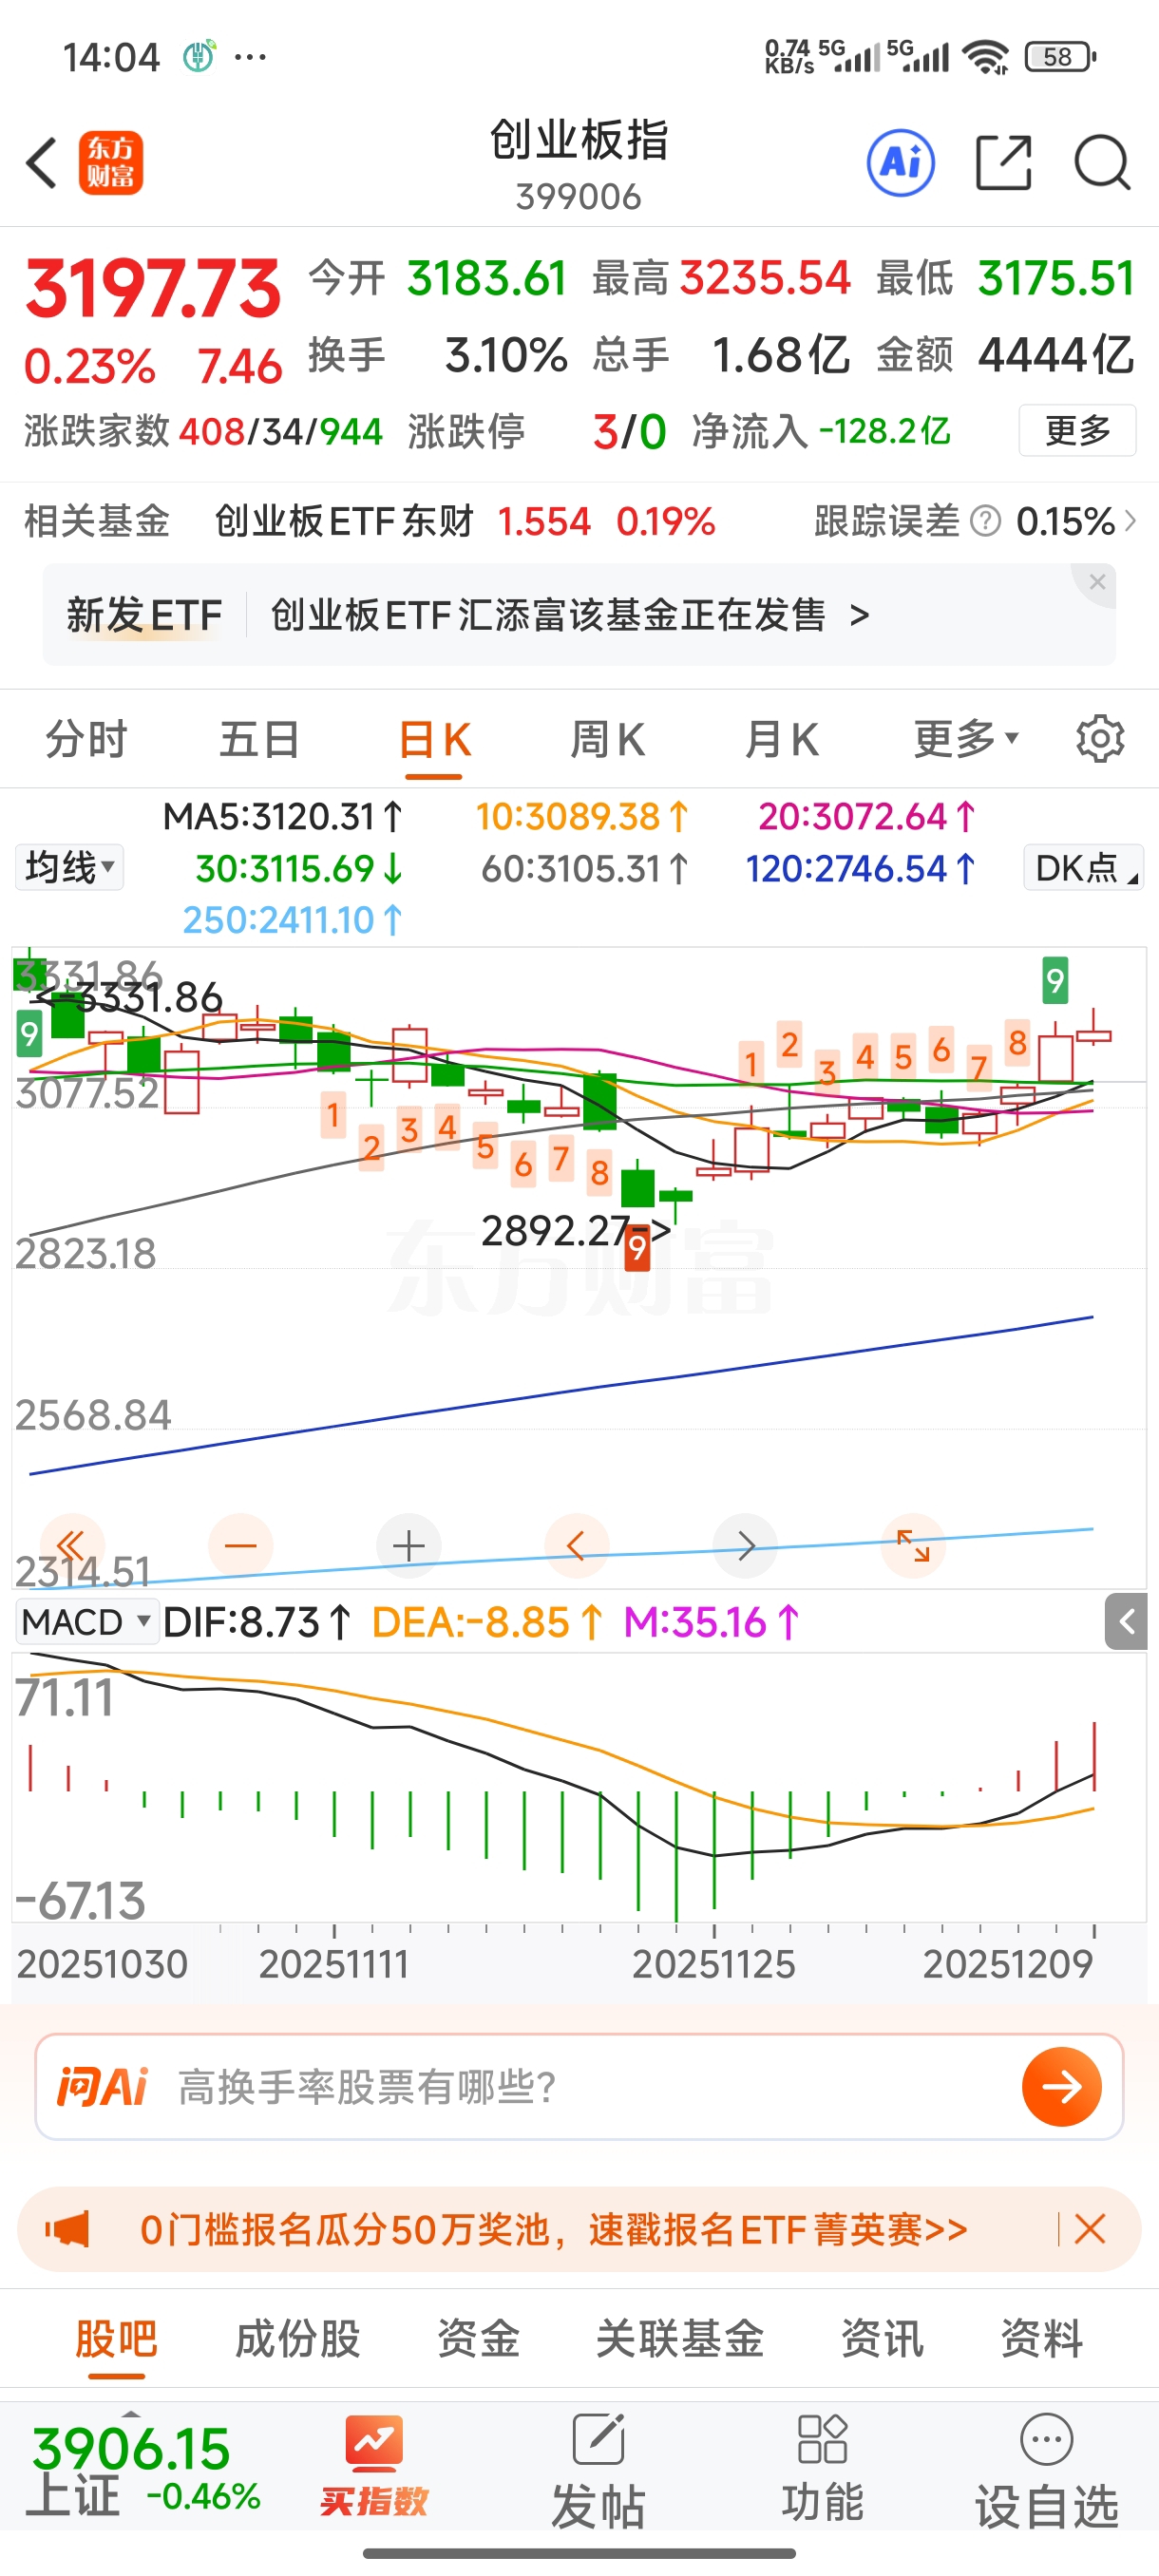The image size is (1159, 2576).
Task: Open the ETF菁英赛 signup link
Action: (x=553, y=2229)
